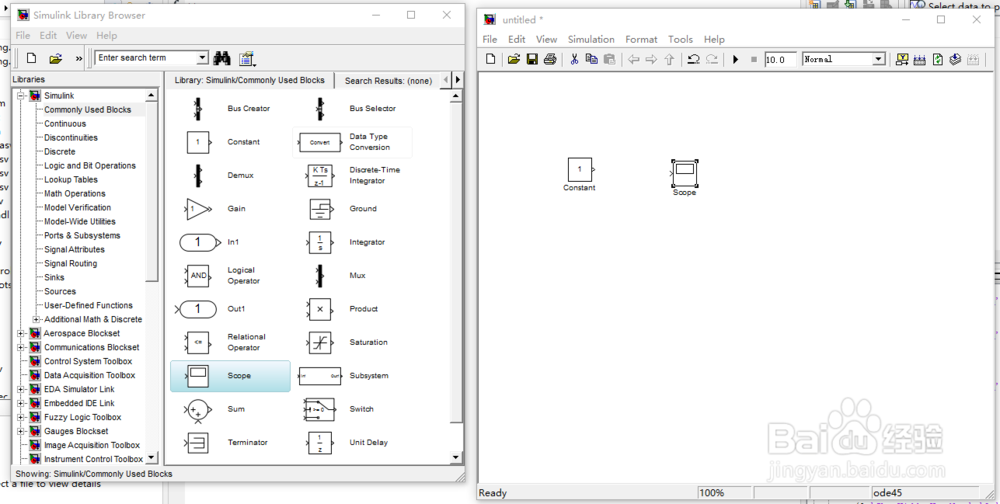The image size is (1000, 504).
Task: Open the Normal simulation mode dropdown
Action: tap(879, 59)
